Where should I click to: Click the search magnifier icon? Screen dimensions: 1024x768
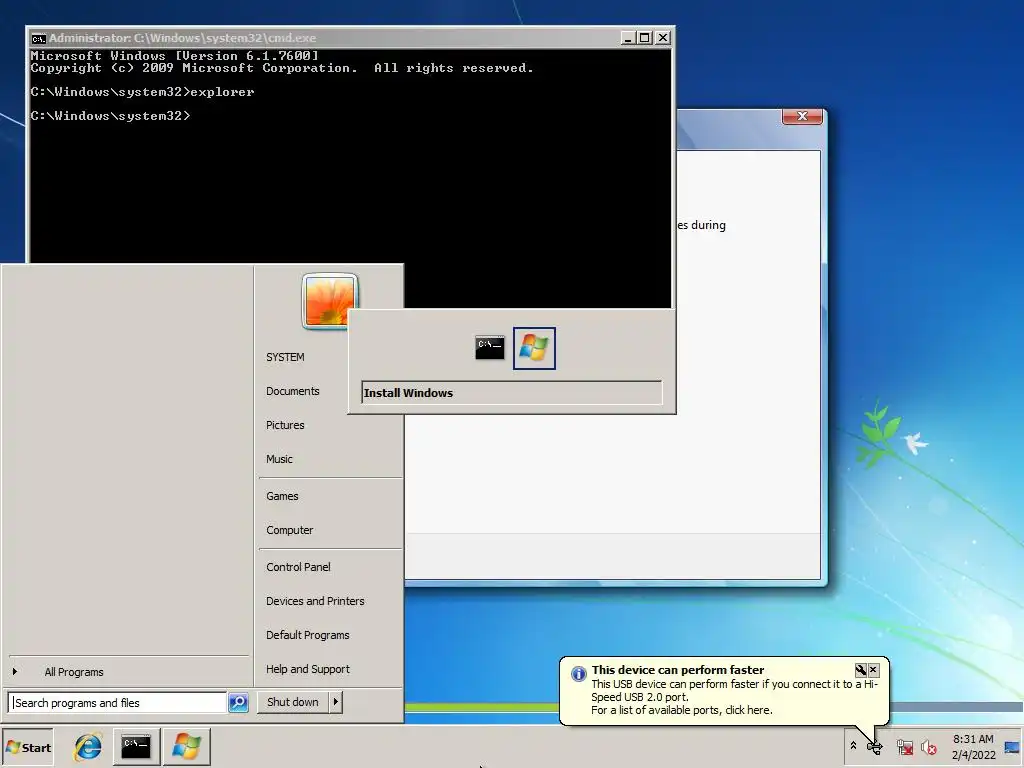(238, 703)
